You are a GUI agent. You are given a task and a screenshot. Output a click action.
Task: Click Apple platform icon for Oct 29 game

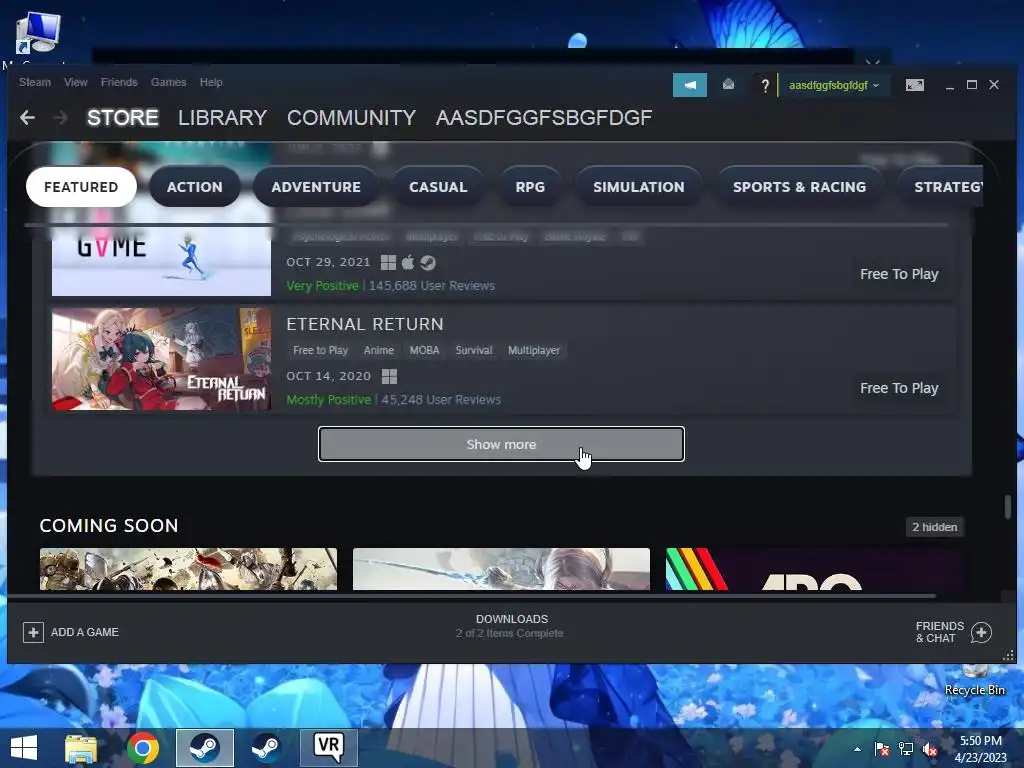point(408,263)
